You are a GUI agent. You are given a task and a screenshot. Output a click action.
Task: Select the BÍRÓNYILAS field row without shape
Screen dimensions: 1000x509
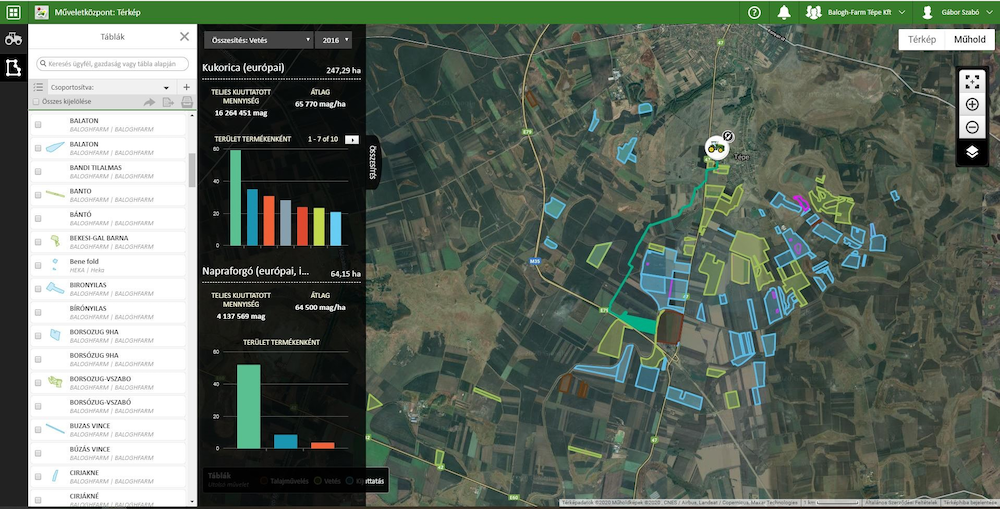click(108, 313)
